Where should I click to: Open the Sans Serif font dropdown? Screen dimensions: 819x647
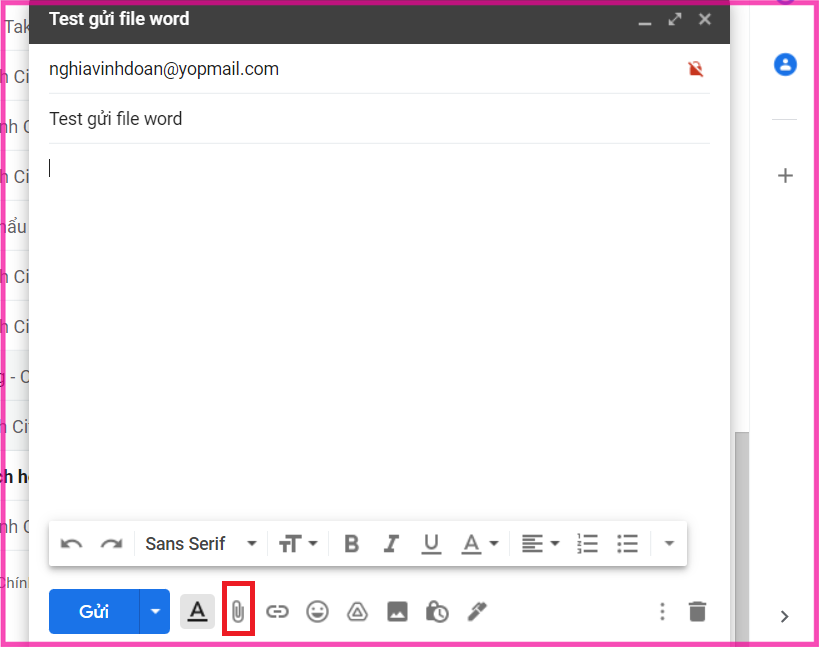(201, 544)
